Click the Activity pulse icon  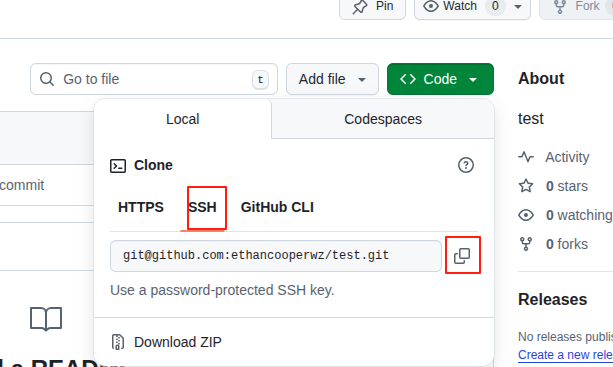click(526, 157)
